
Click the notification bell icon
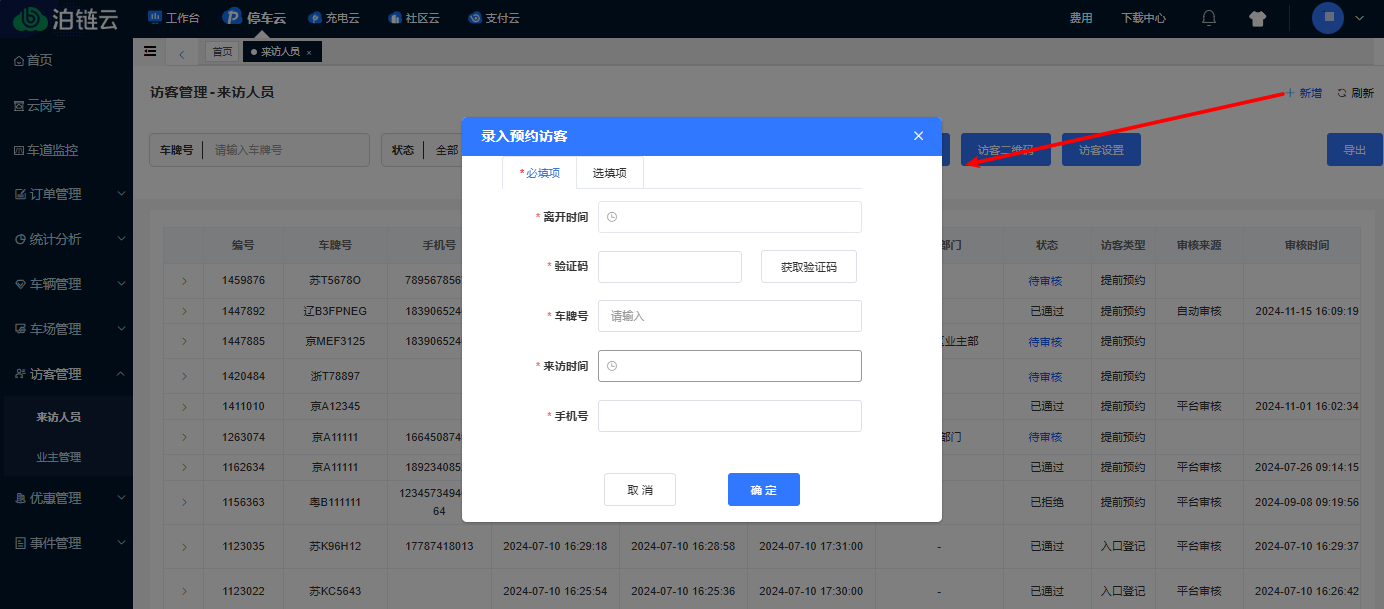tap(1209, 18)
